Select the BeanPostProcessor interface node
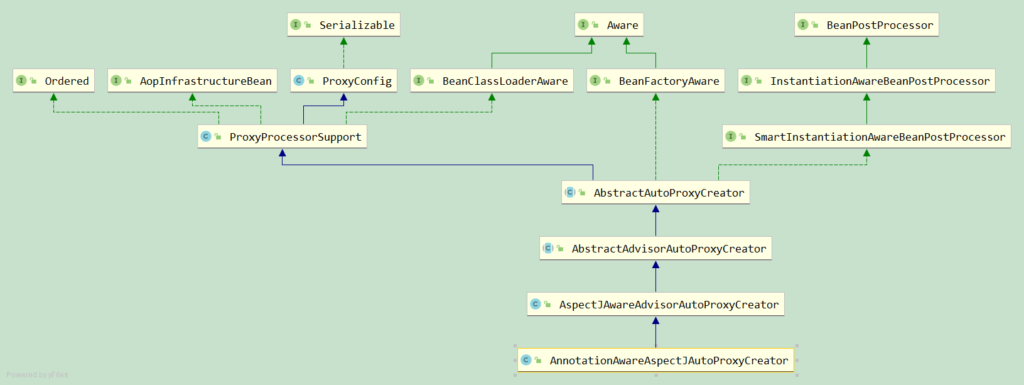This screenshot has height=385, width=1024. 866,25
